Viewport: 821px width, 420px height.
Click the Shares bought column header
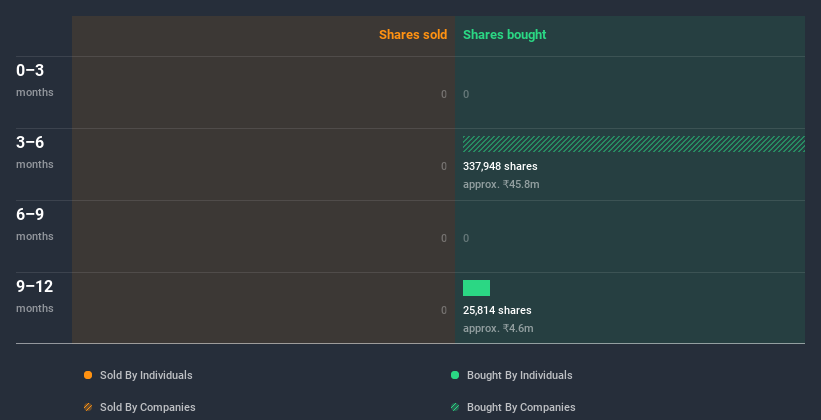coord(505,35)
